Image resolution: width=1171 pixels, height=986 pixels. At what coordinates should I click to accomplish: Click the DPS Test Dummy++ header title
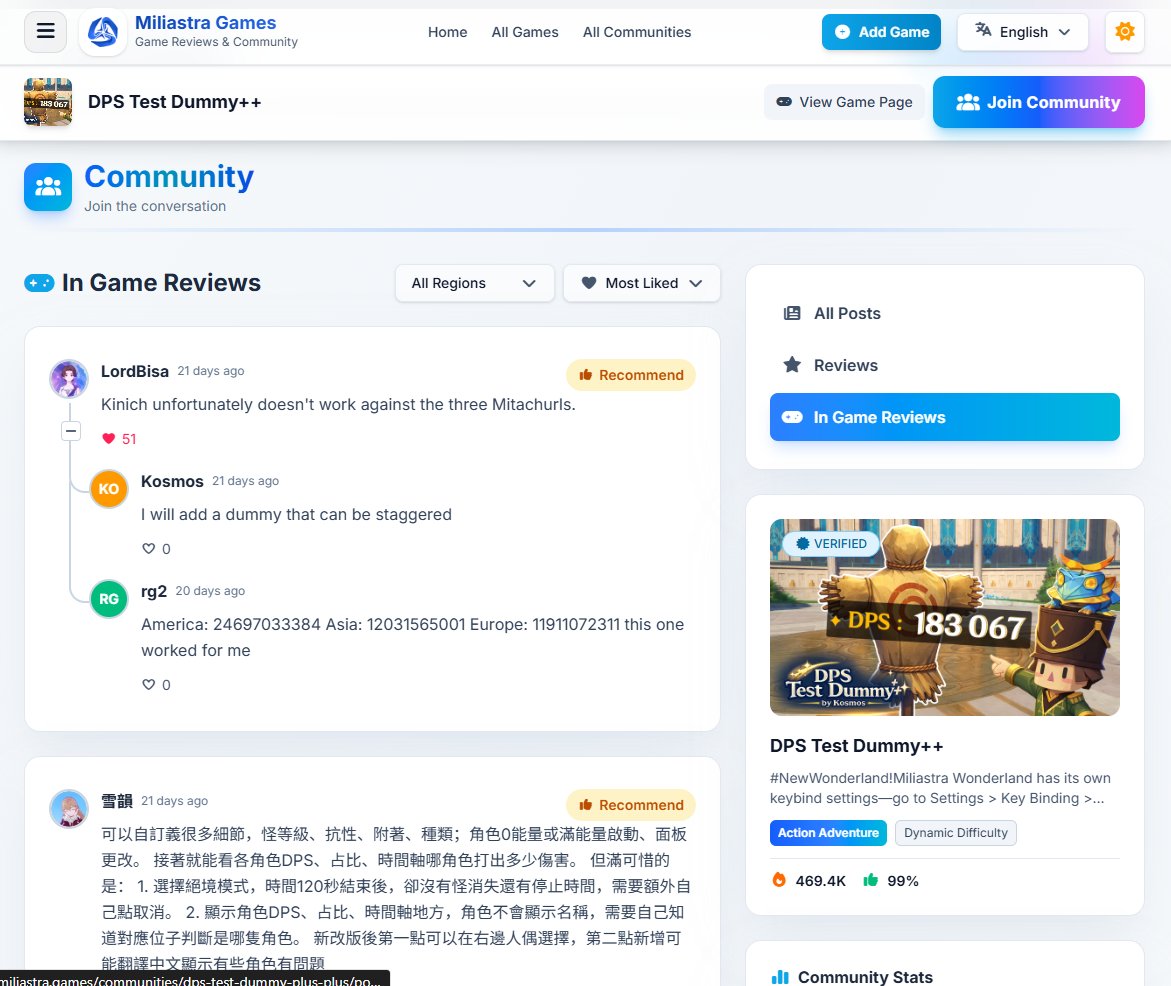pyautogui.click(x=175, y=102)
